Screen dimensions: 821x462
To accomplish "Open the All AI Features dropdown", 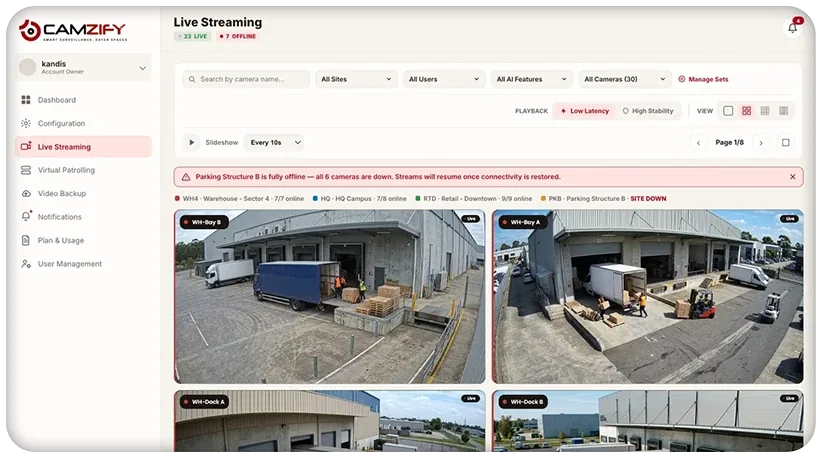I will click(x=531, y=79).
